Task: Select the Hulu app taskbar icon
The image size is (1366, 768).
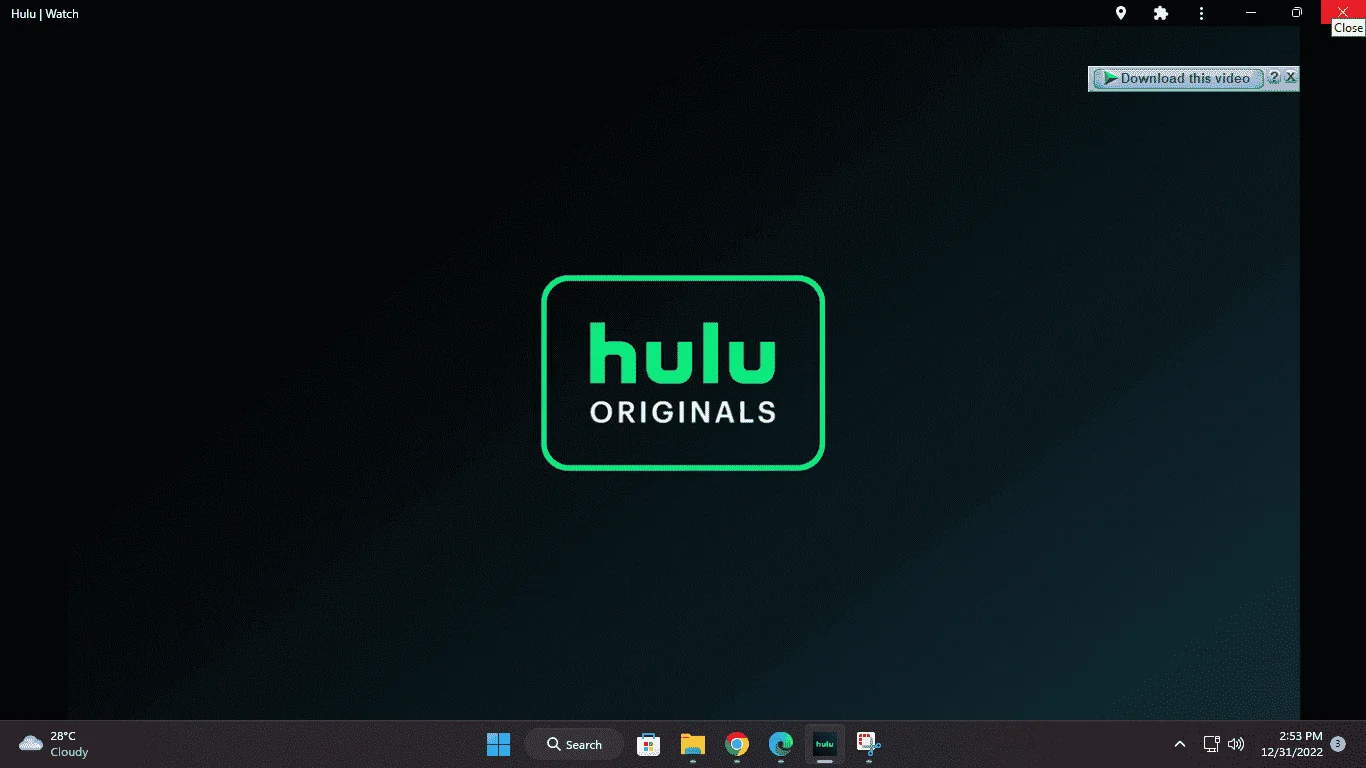Action: [x=825, y=744]
